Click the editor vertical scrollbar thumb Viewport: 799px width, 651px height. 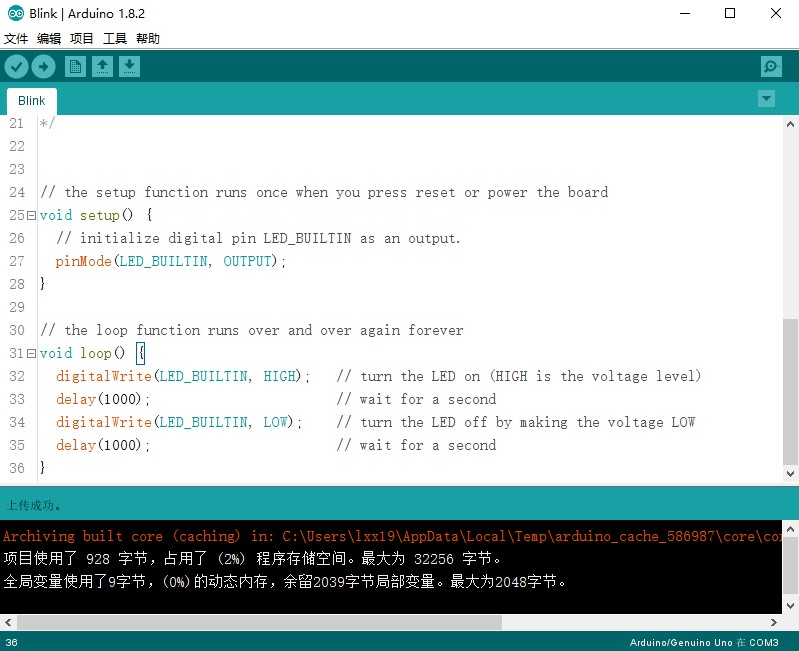(790, 391)
